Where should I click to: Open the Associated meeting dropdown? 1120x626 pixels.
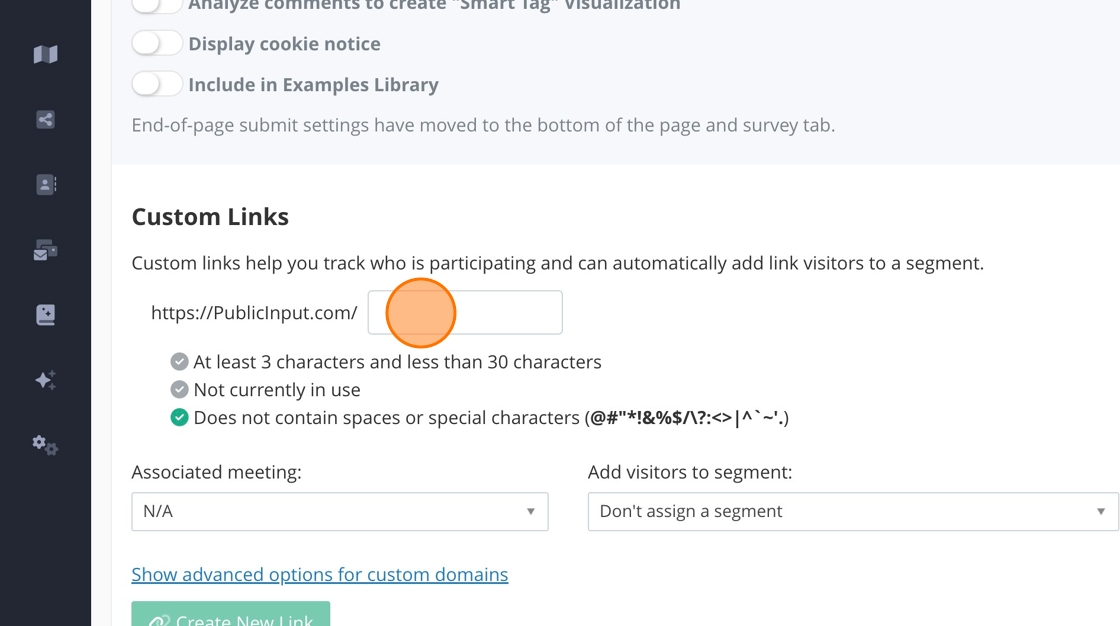coord(339,511)
